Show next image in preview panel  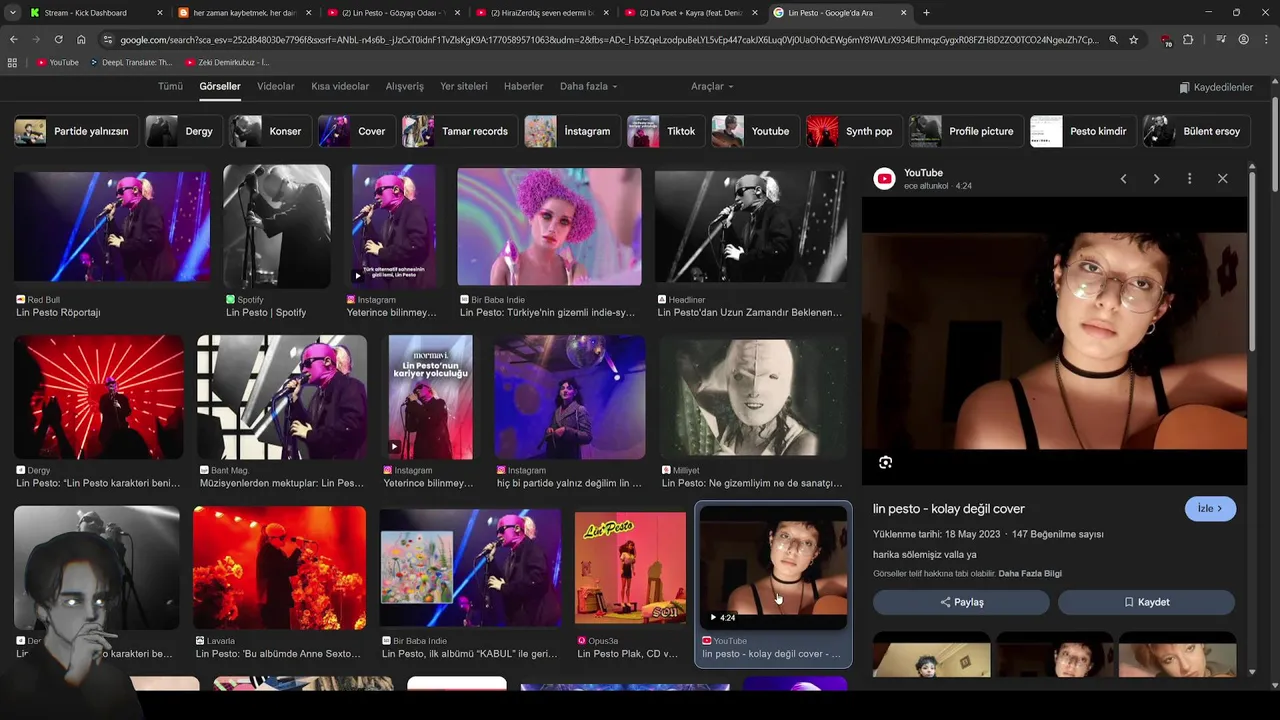pos(1156,178)
